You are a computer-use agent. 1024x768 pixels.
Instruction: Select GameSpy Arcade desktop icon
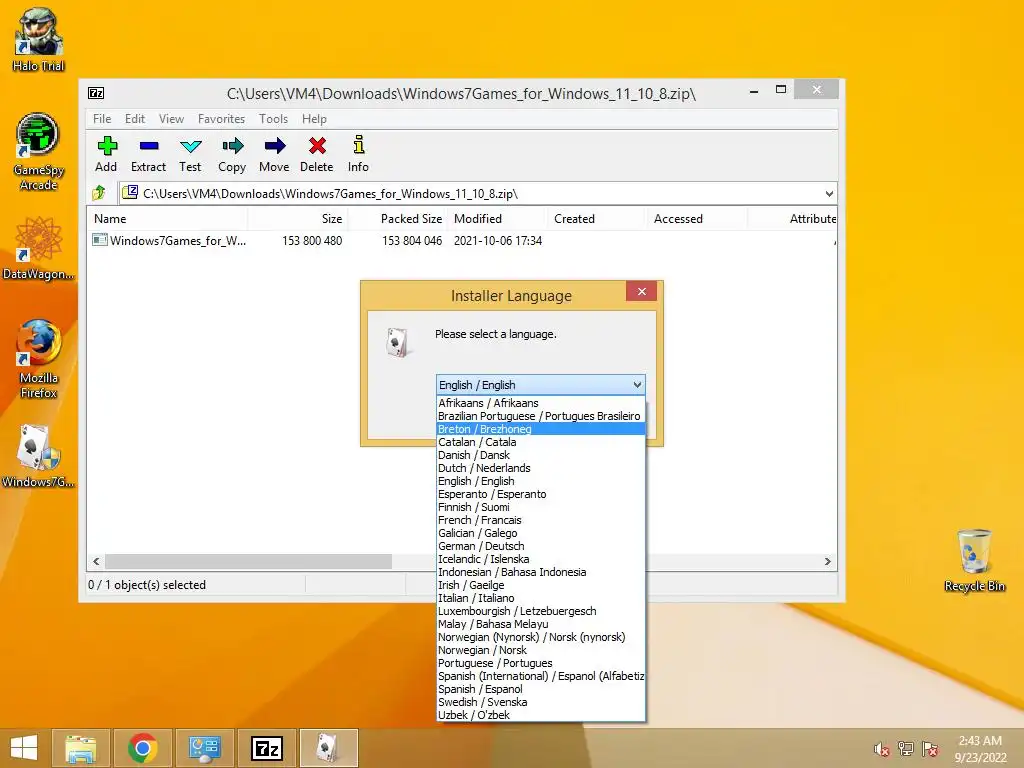pos(39,151)
